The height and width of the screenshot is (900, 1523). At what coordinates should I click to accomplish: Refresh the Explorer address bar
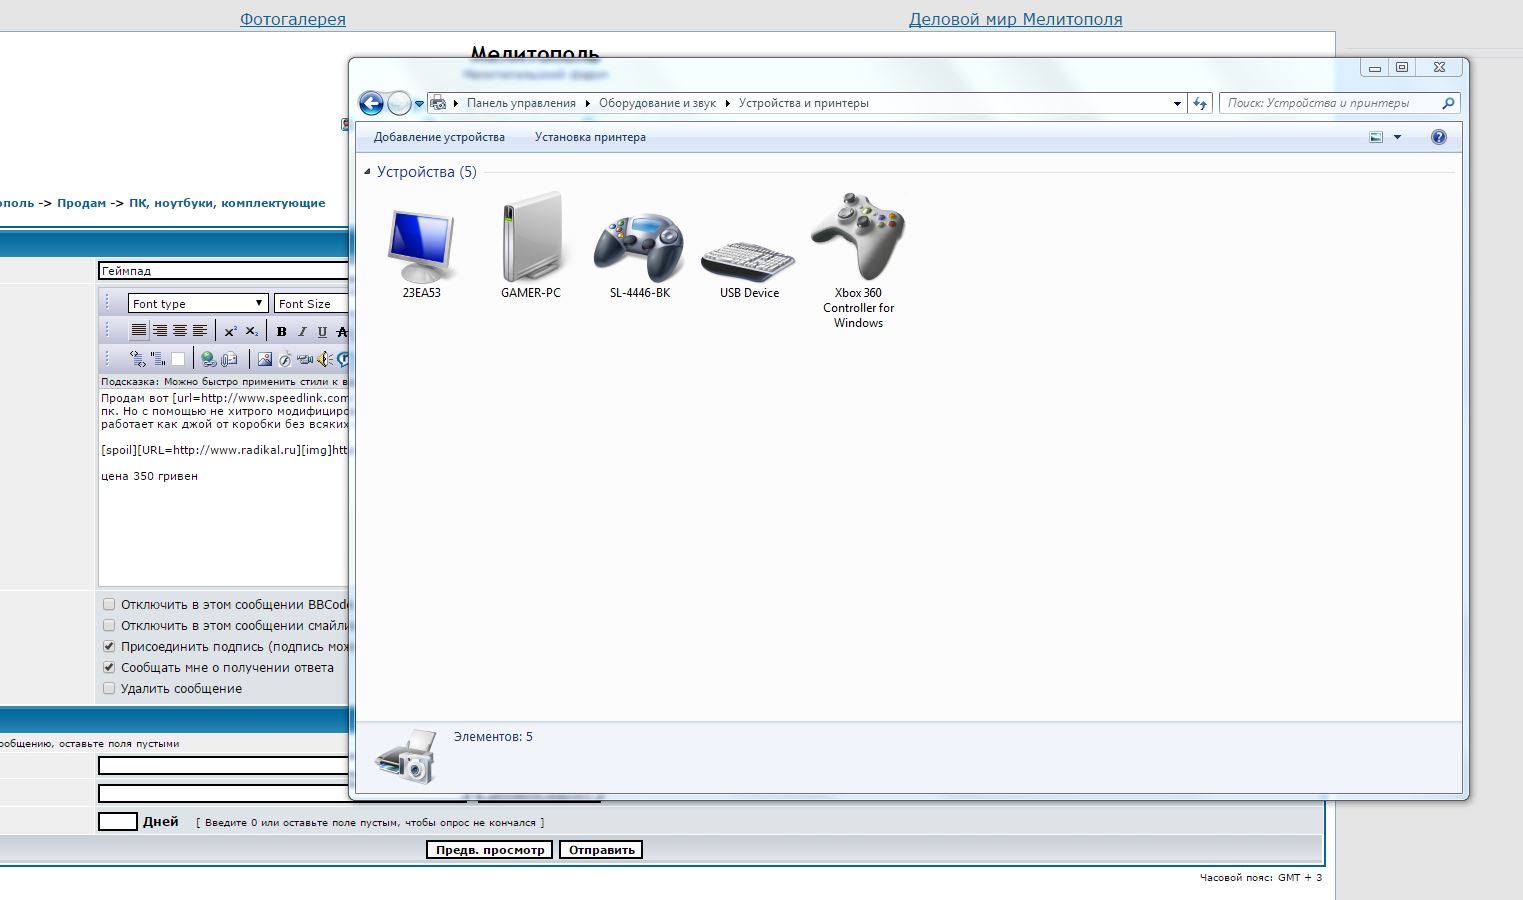point(1200,103)
